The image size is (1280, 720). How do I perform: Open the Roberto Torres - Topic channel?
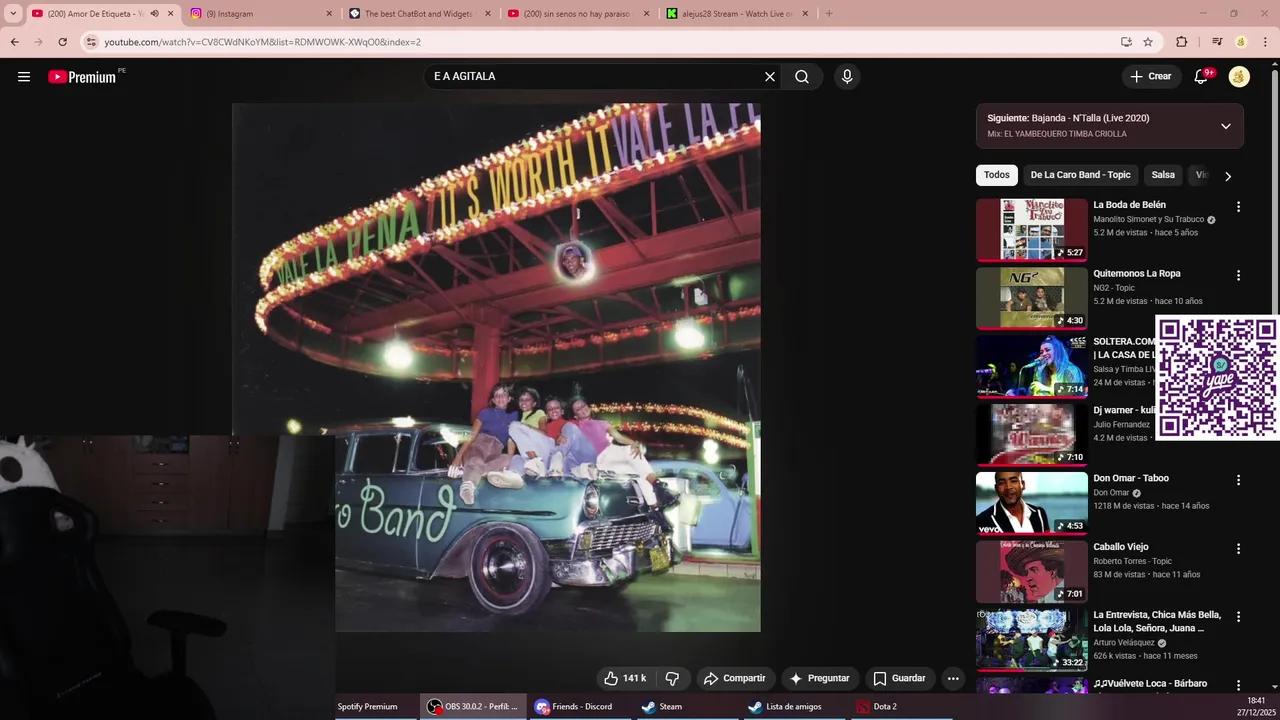click(x=1132, y=561)
